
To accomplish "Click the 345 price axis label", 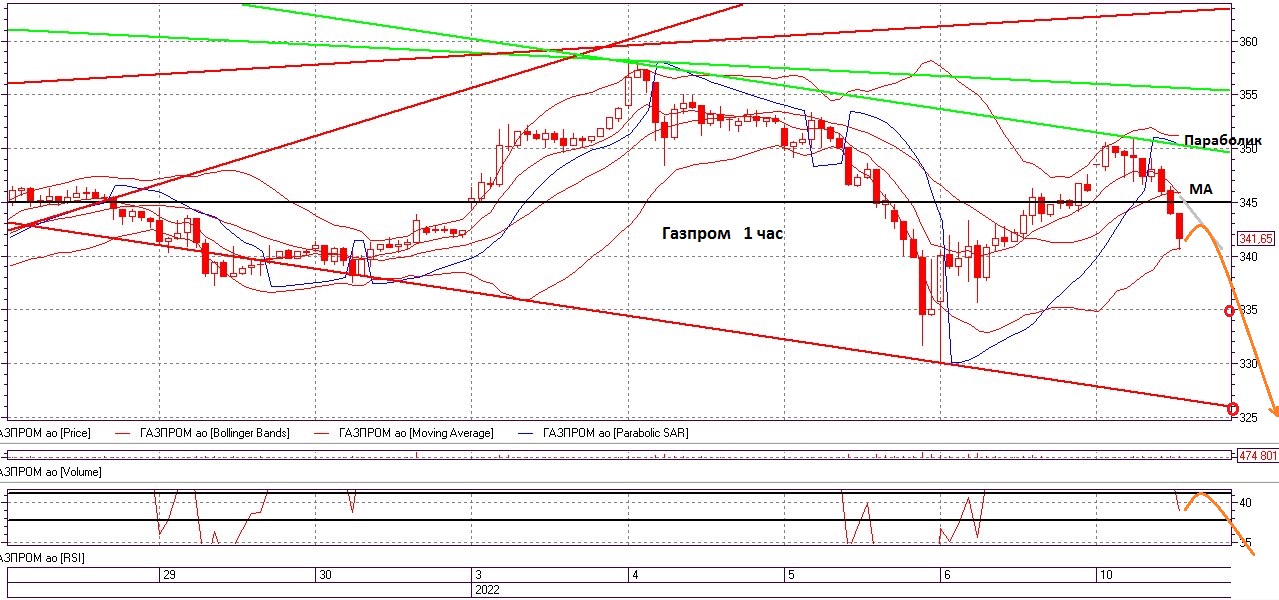I will (1248, 203).
